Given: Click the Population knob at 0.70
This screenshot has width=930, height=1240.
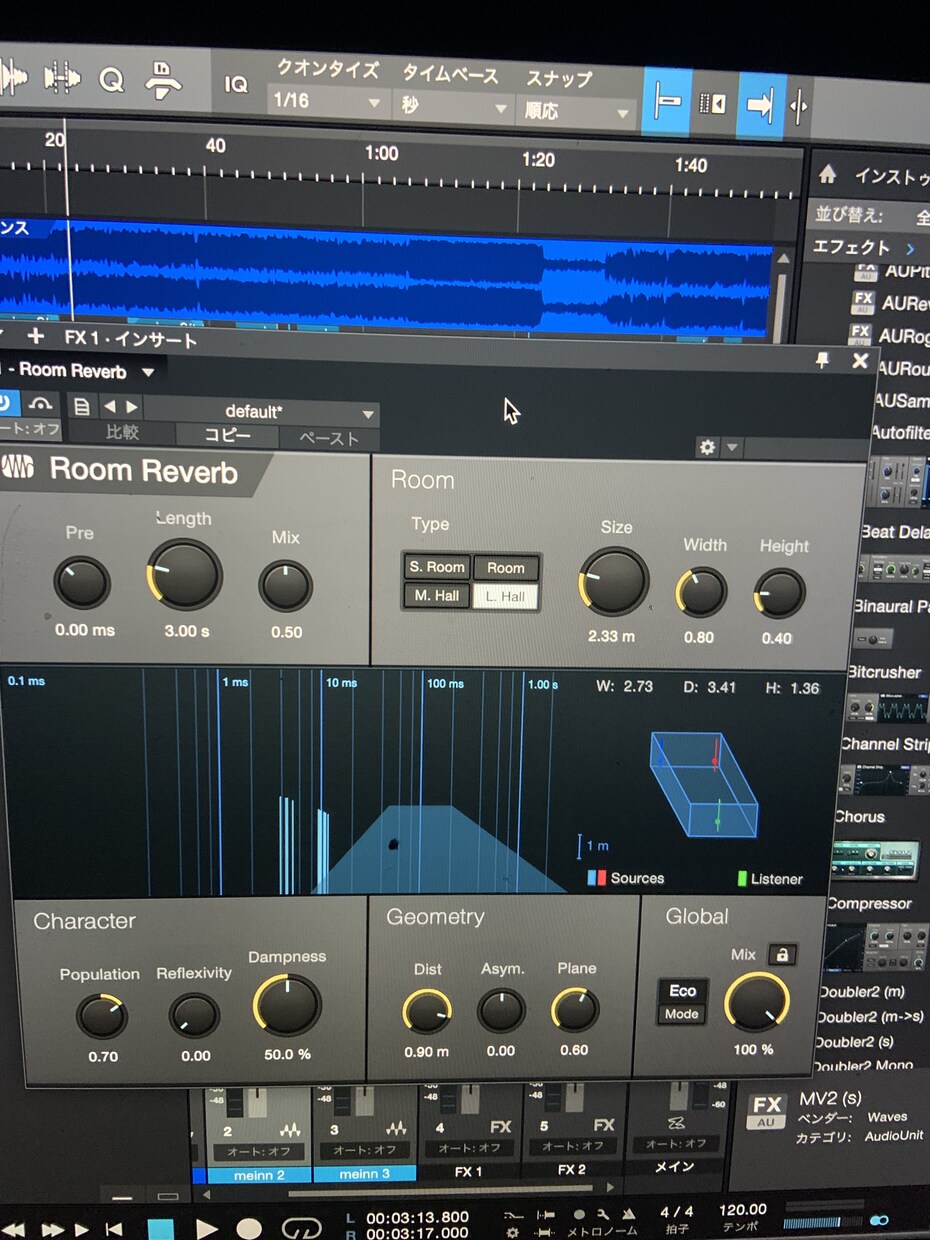Looking at the screenshot, I should point(101,1017).
